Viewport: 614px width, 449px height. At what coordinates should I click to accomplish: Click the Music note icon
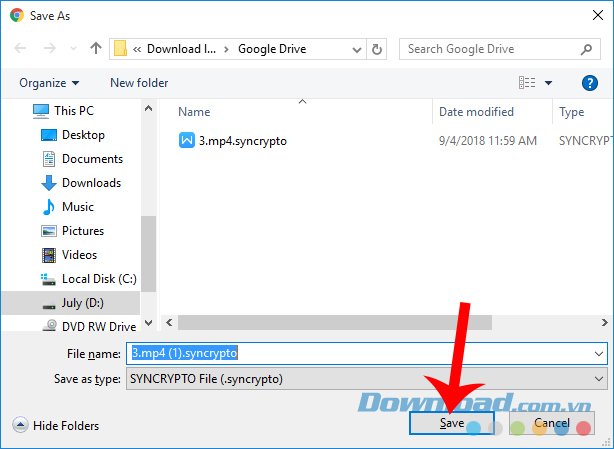(x=49, y=207)
